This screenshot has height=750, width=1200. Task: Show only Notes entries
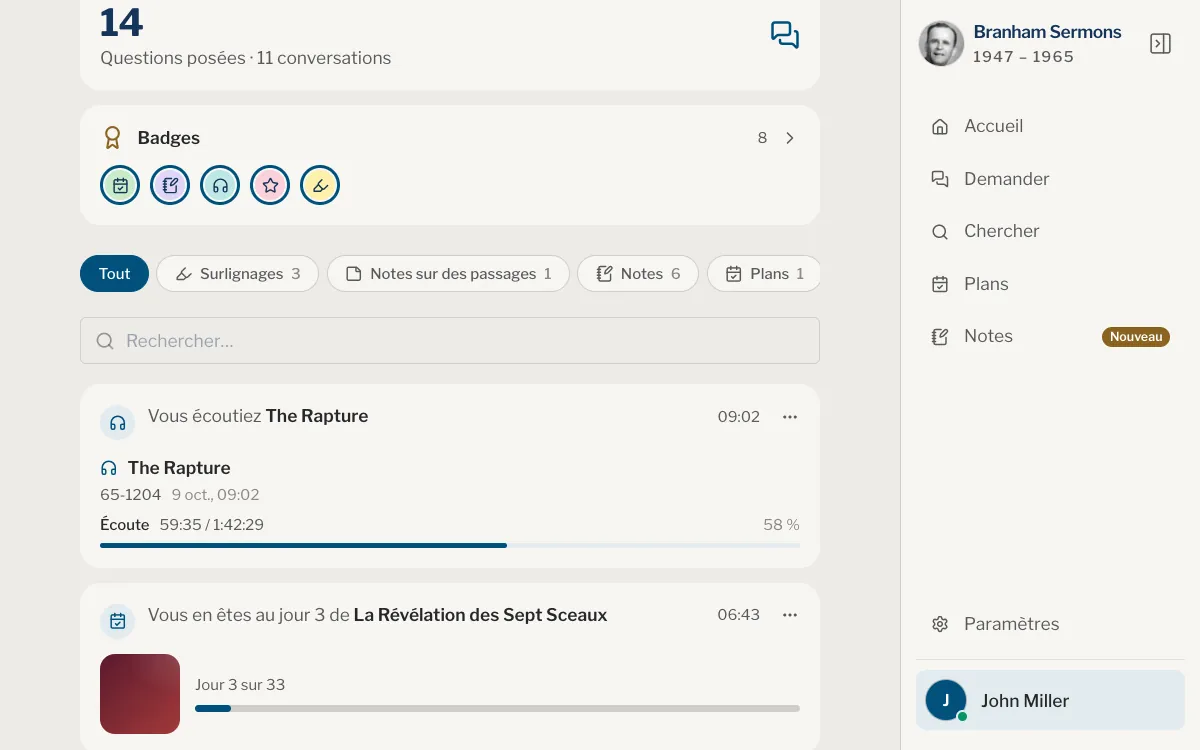[638, 274]
